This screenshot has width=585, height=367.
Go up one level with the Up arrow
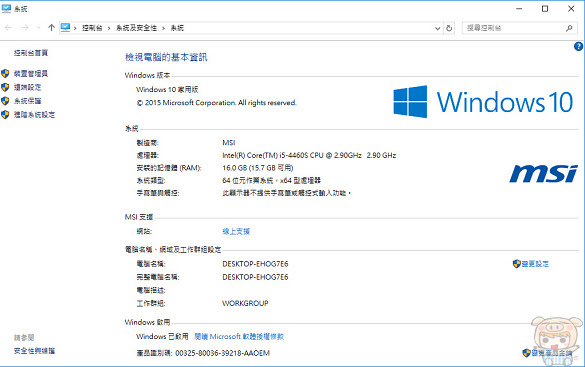pyautogui.click(x=51, y=28)
